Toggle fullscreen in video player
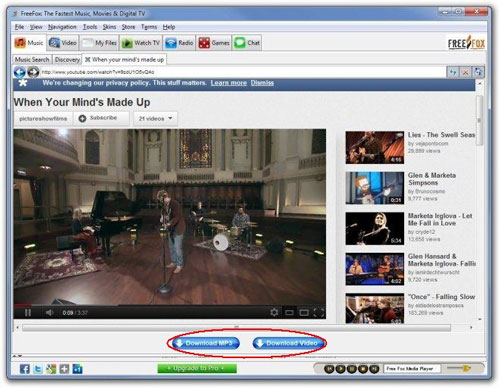This screenshot has height=388, width=500. [319, 312]
